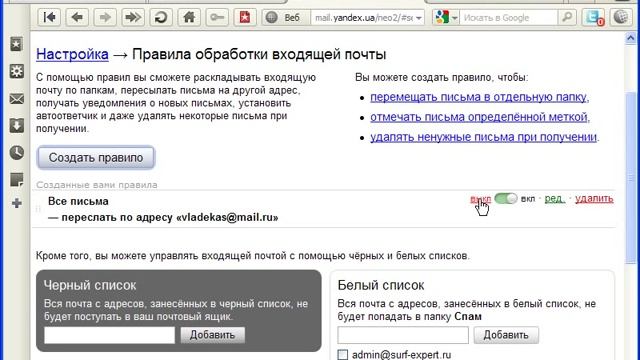
Task: Click the plus icon in sidebar
Action: (x=17, y=203)
